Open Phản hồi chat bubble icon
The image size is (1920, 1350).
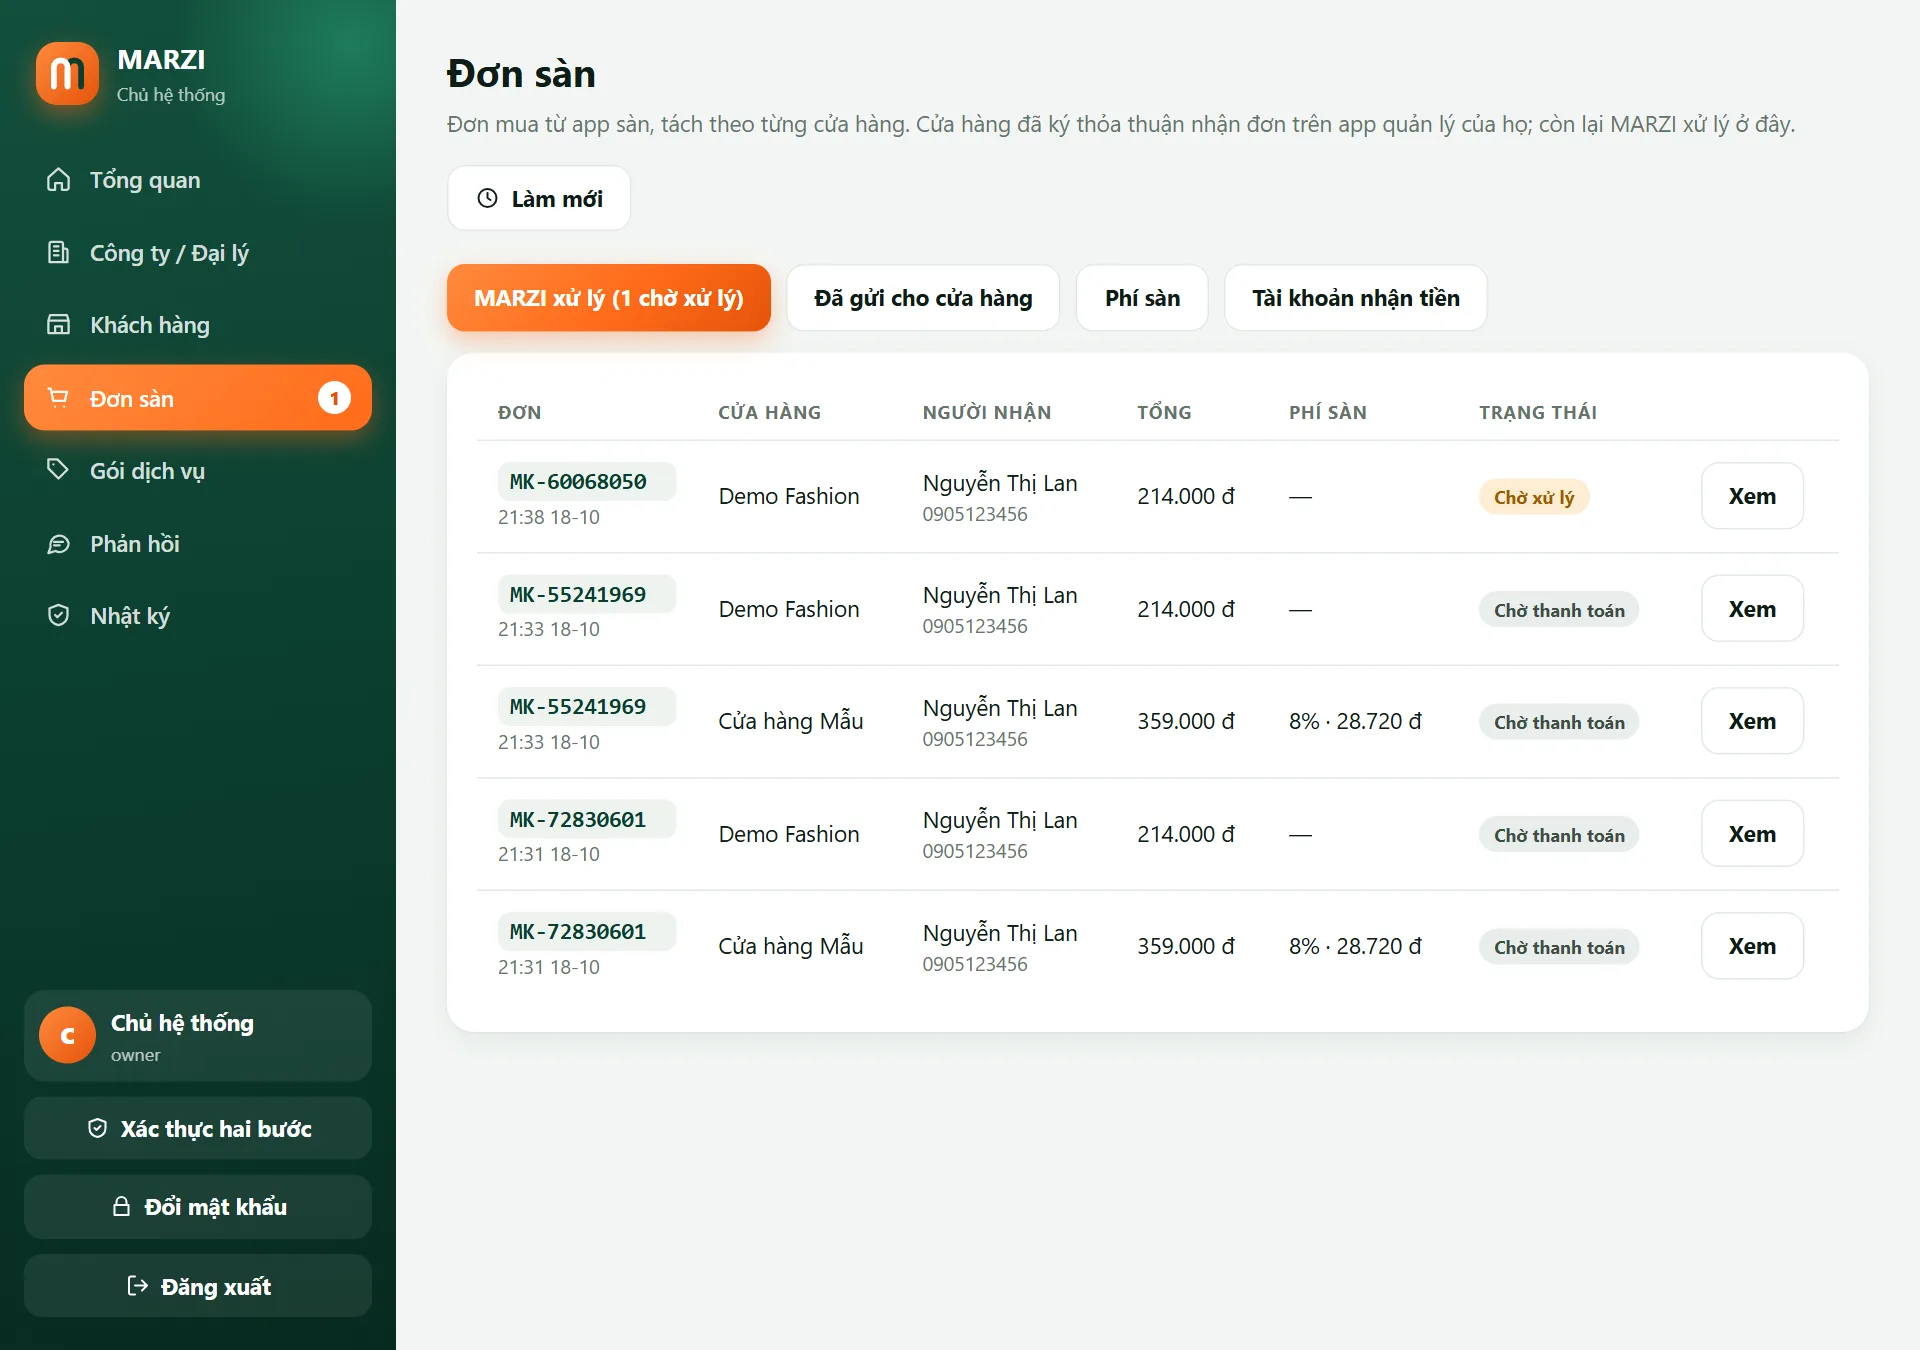pos(59,544)
